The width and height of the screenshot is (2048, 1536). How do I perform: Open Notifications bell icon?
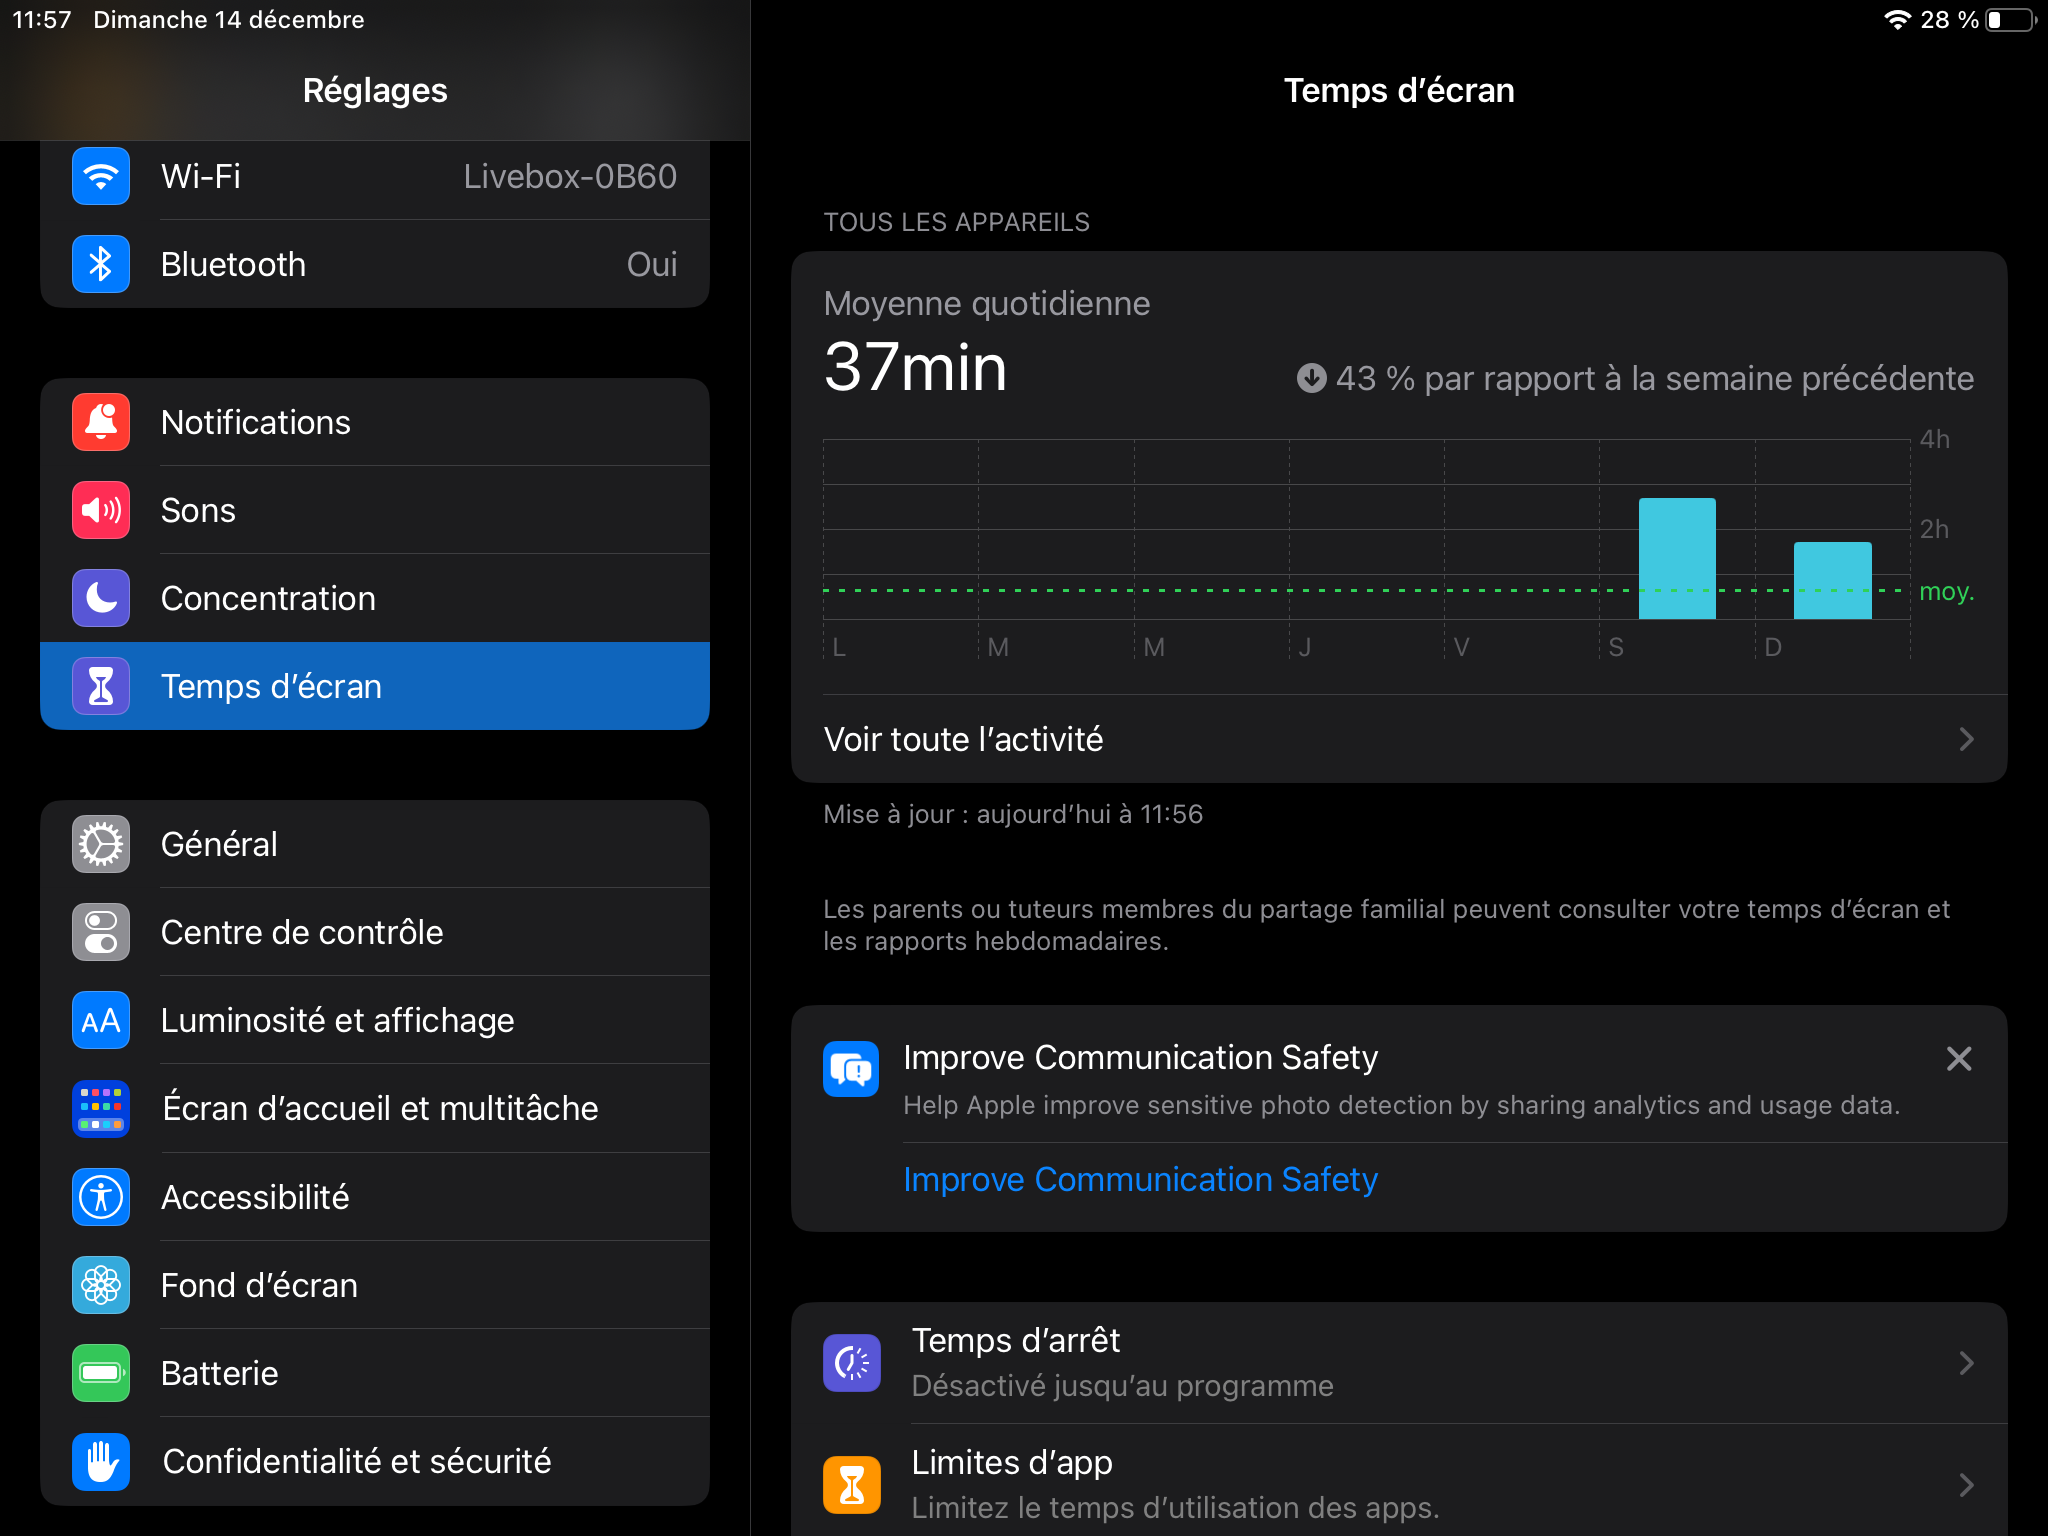(x=101, y=423)
